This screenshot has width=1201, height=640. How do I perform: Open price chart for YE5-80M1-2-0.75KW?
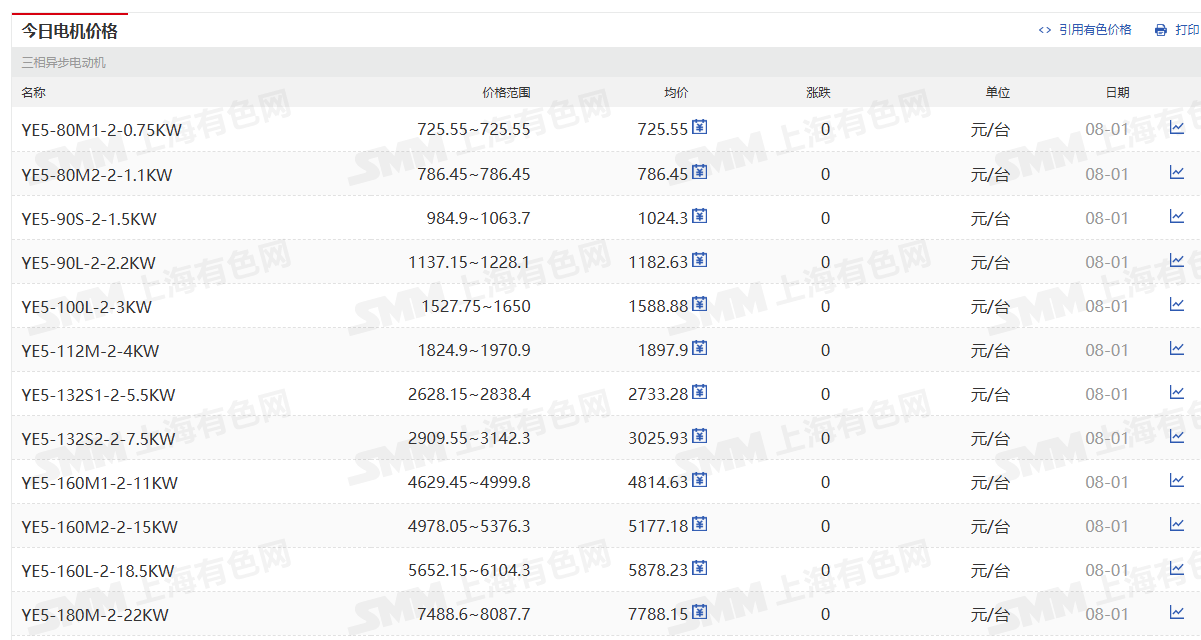coord(1177,128)
